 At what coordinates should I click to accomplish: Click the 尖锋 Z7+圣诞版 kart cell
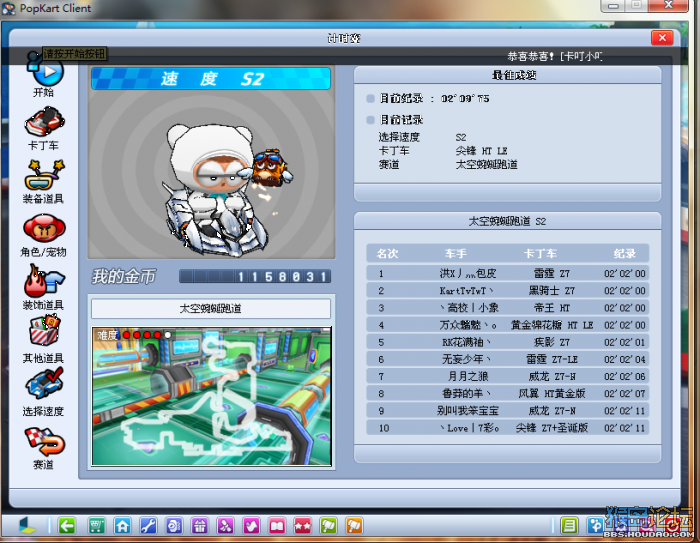pyautogui.click(x=552, y=428)
